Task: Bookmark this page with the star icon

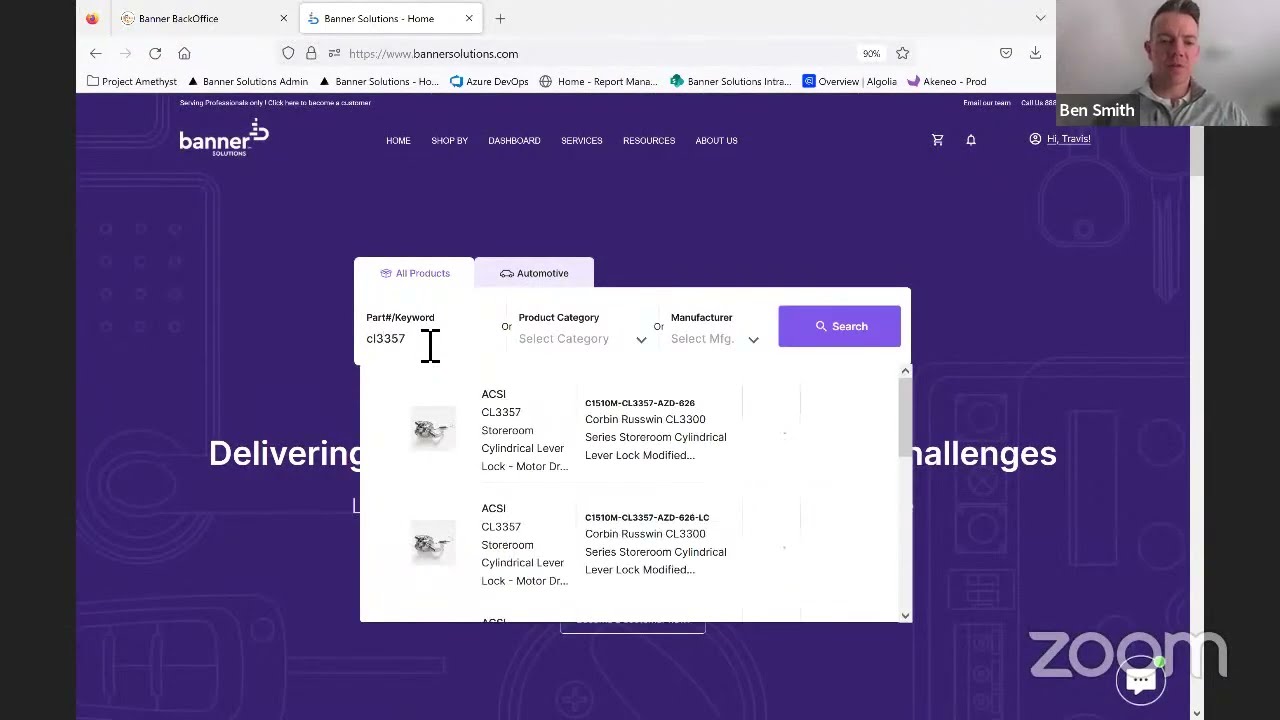Action: point(902,53)
